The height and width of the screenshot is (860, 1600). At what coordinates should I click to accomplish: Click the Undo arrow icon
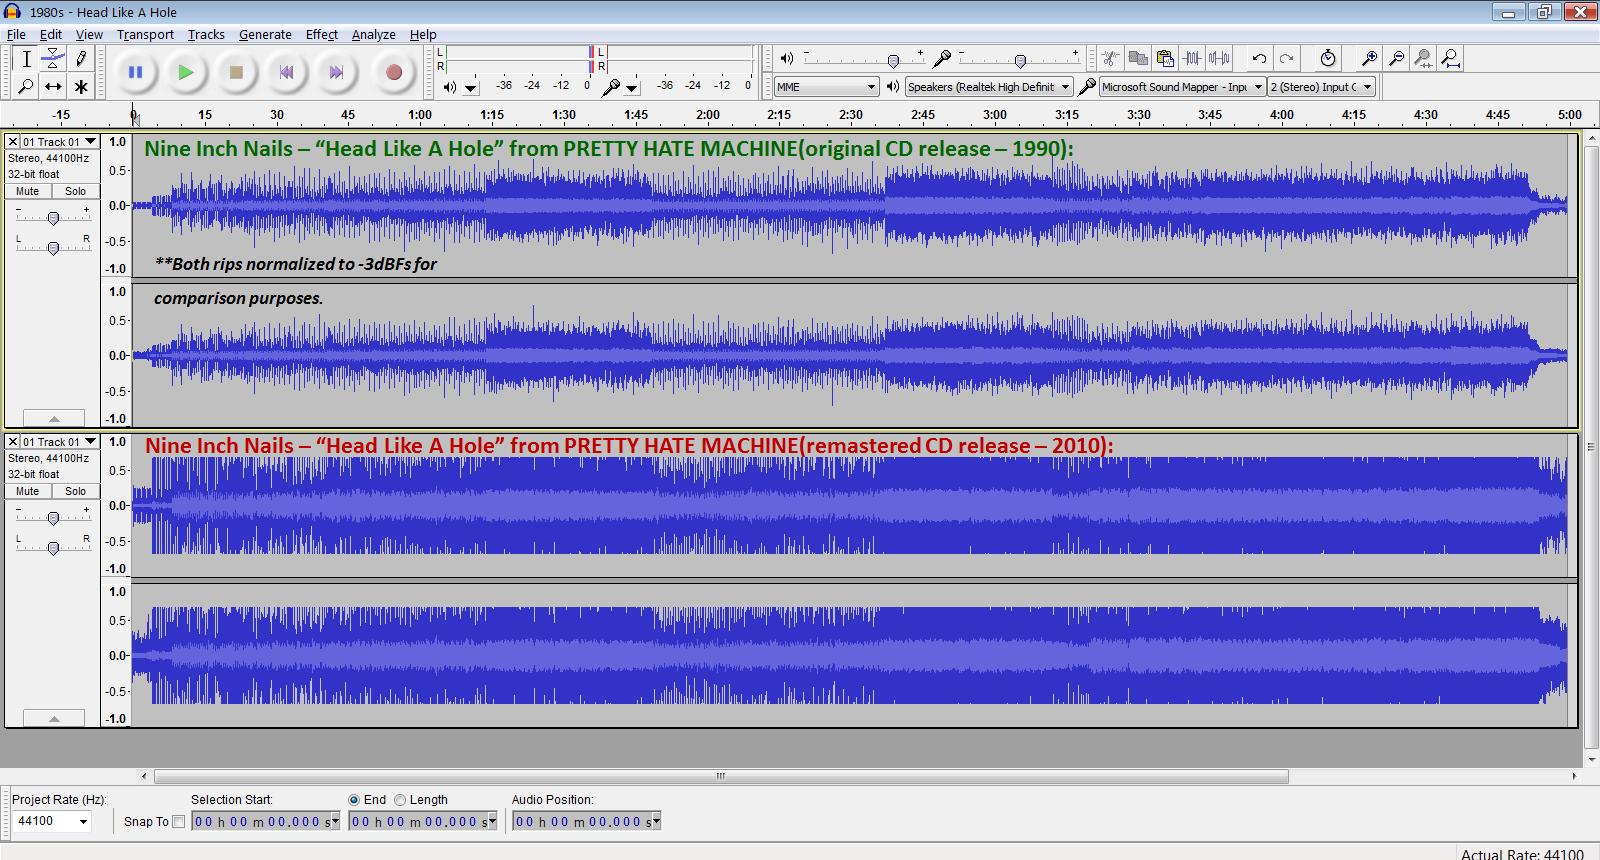pos(1259,59)
